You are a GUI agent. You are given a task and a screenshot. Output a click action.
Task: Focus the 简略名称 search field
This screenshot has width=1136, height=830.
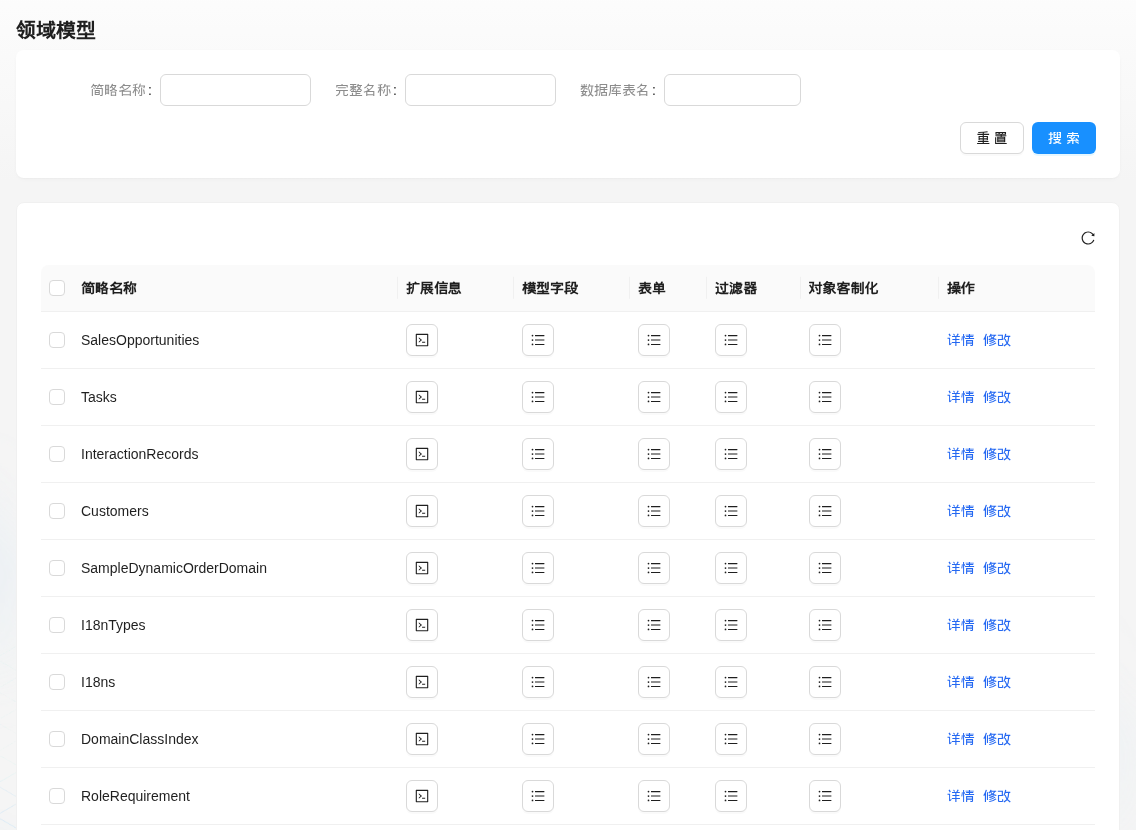click(235, 90)
